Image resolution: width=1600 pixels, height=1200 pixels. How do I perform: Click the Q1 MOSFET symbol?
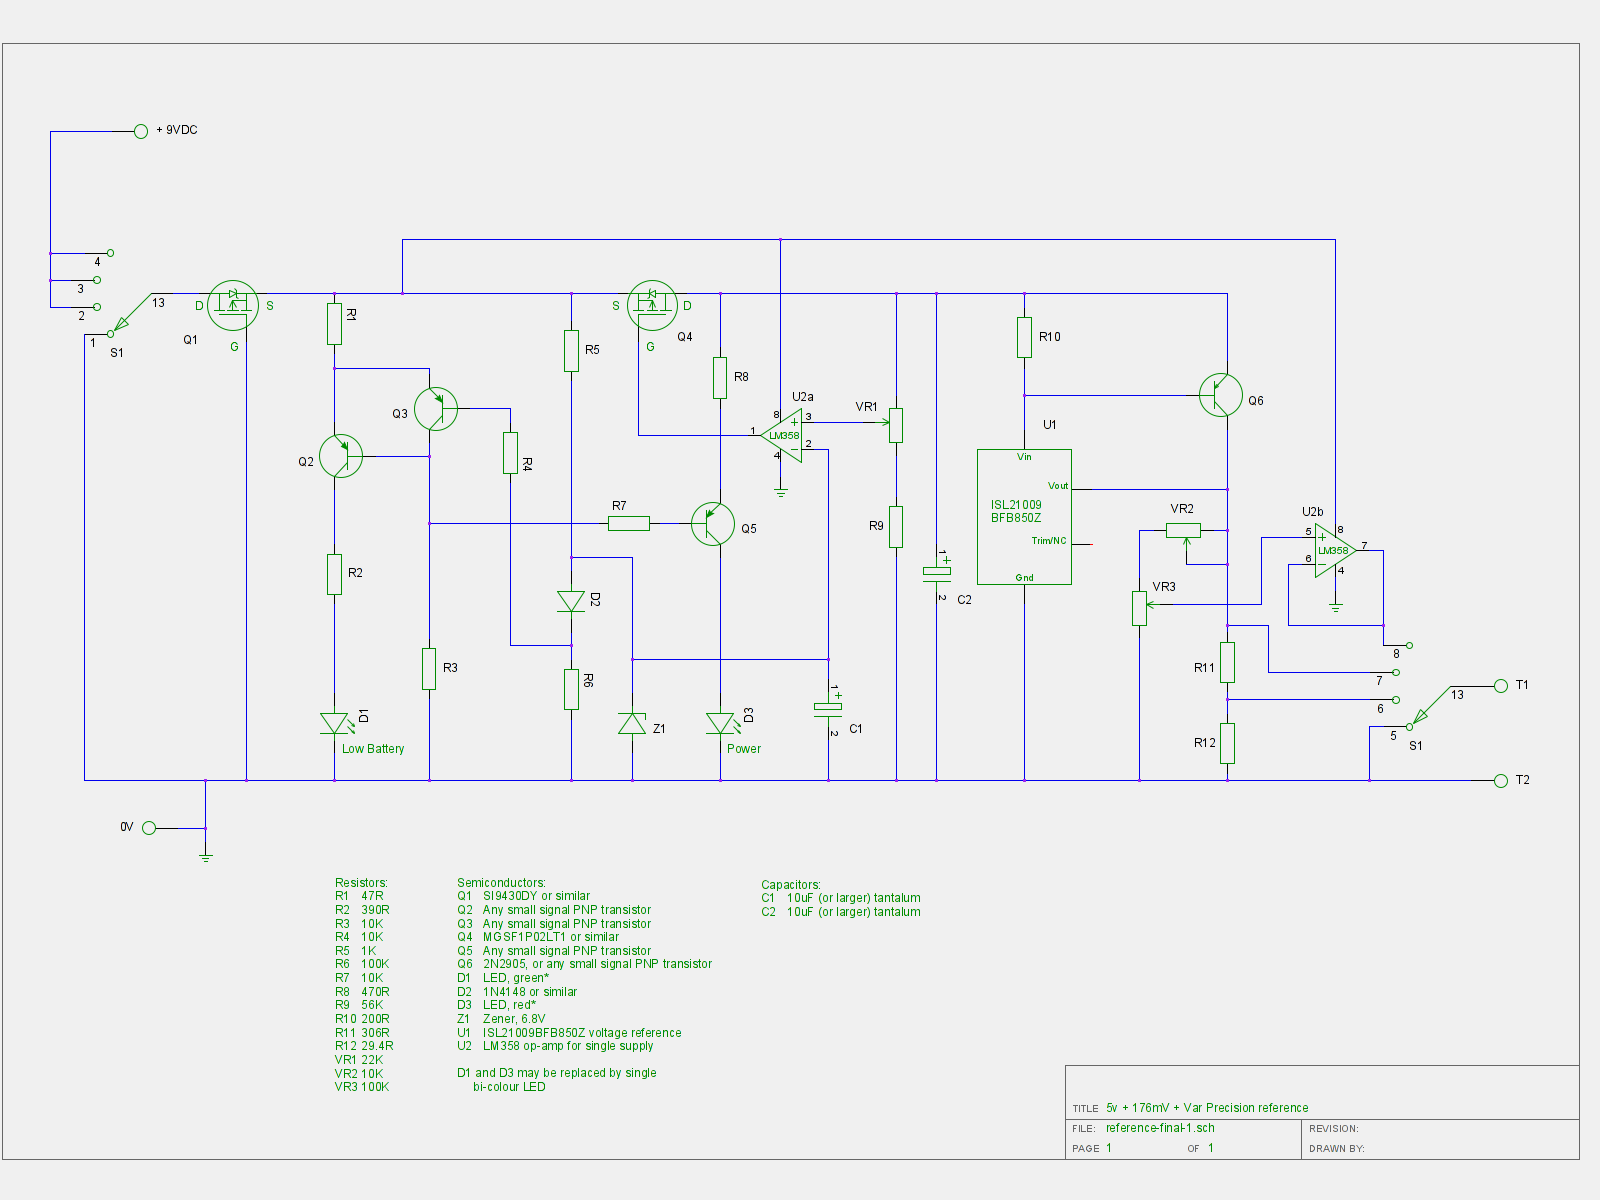pyautogui.click(x=233, y=305)
